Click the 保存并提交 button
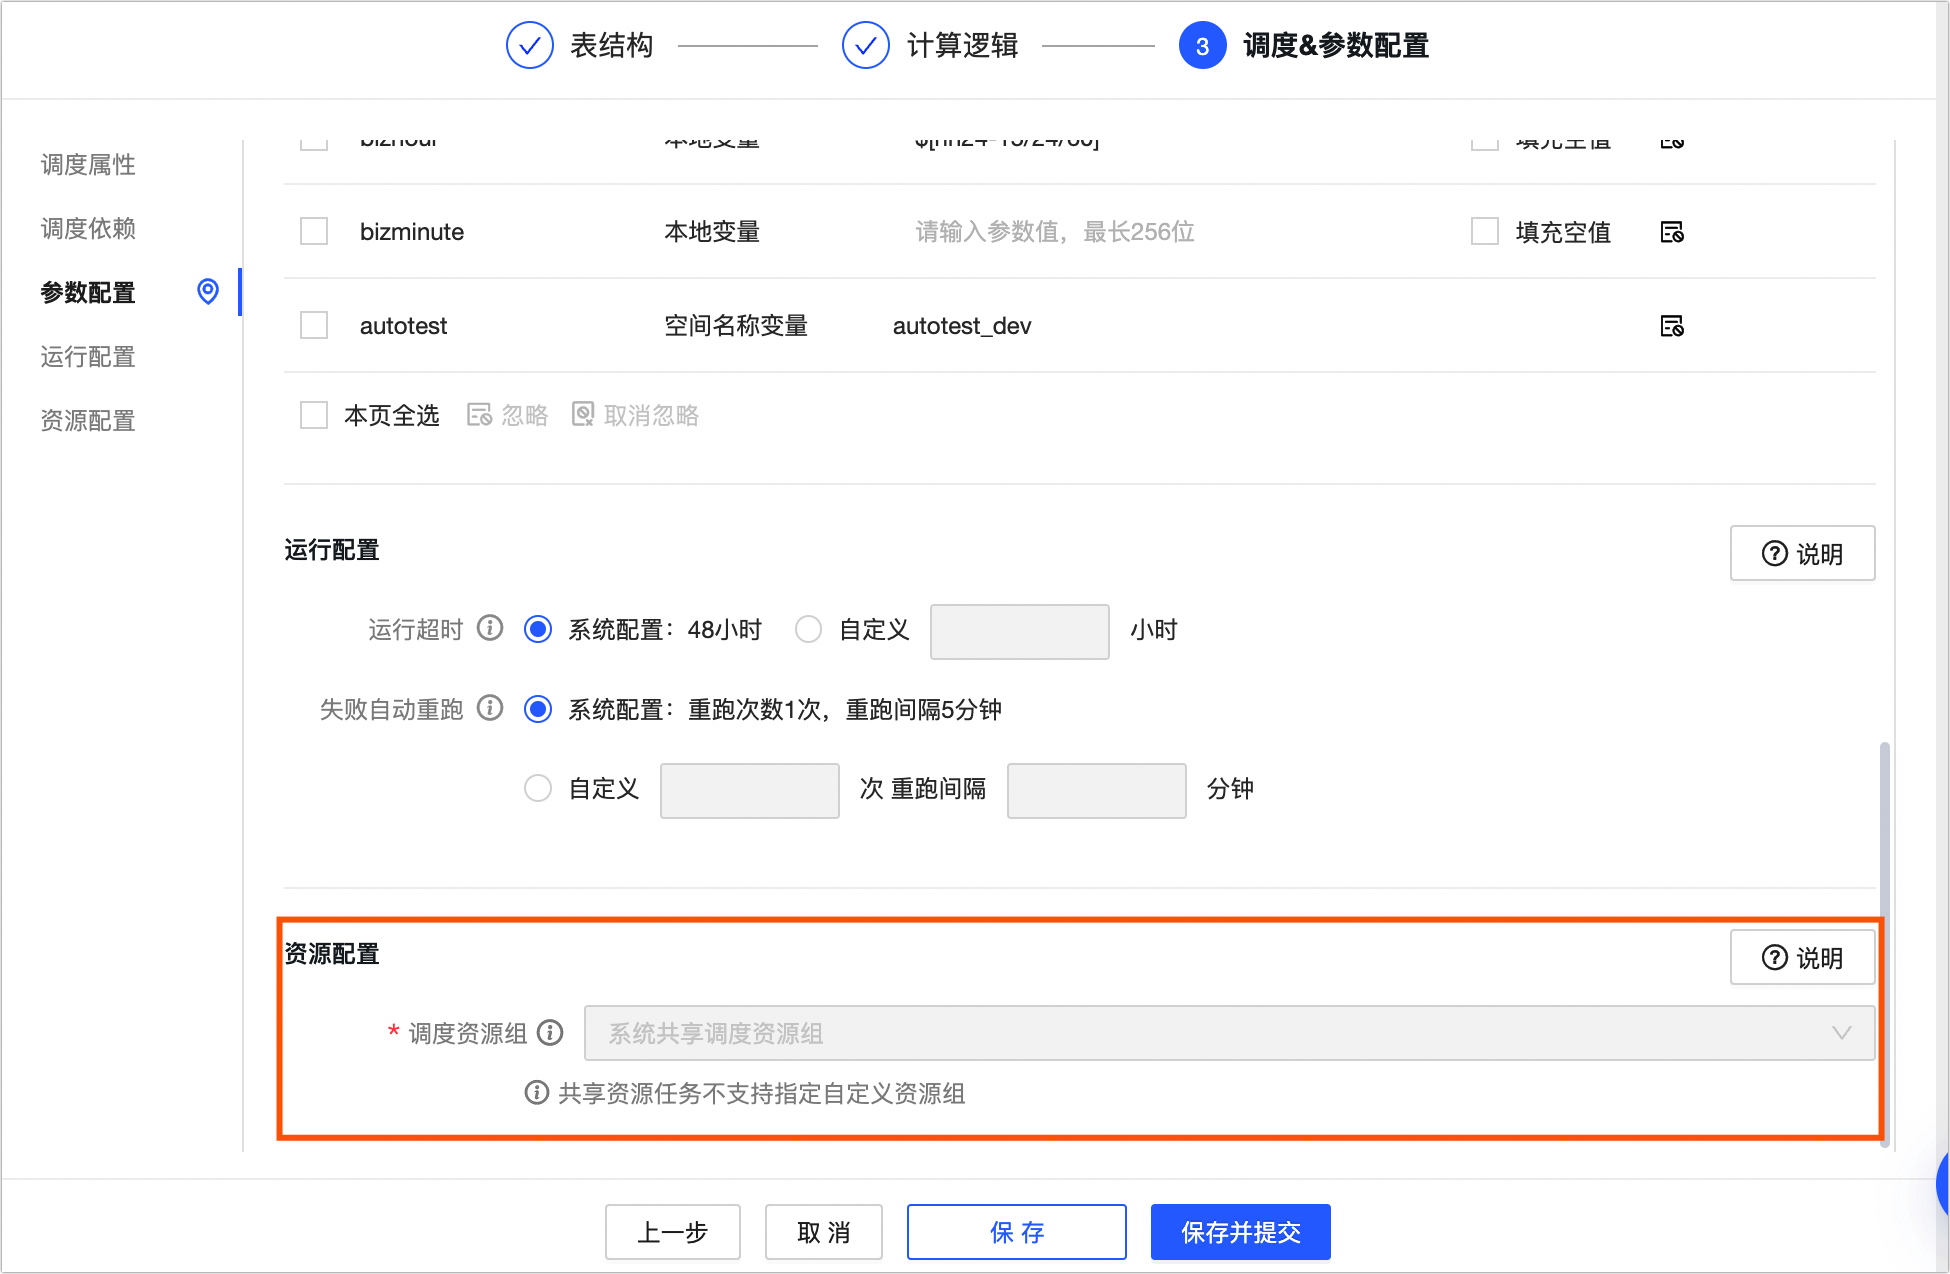The width and height of the screenshot is (1950, 1274). [1240, 1232]
